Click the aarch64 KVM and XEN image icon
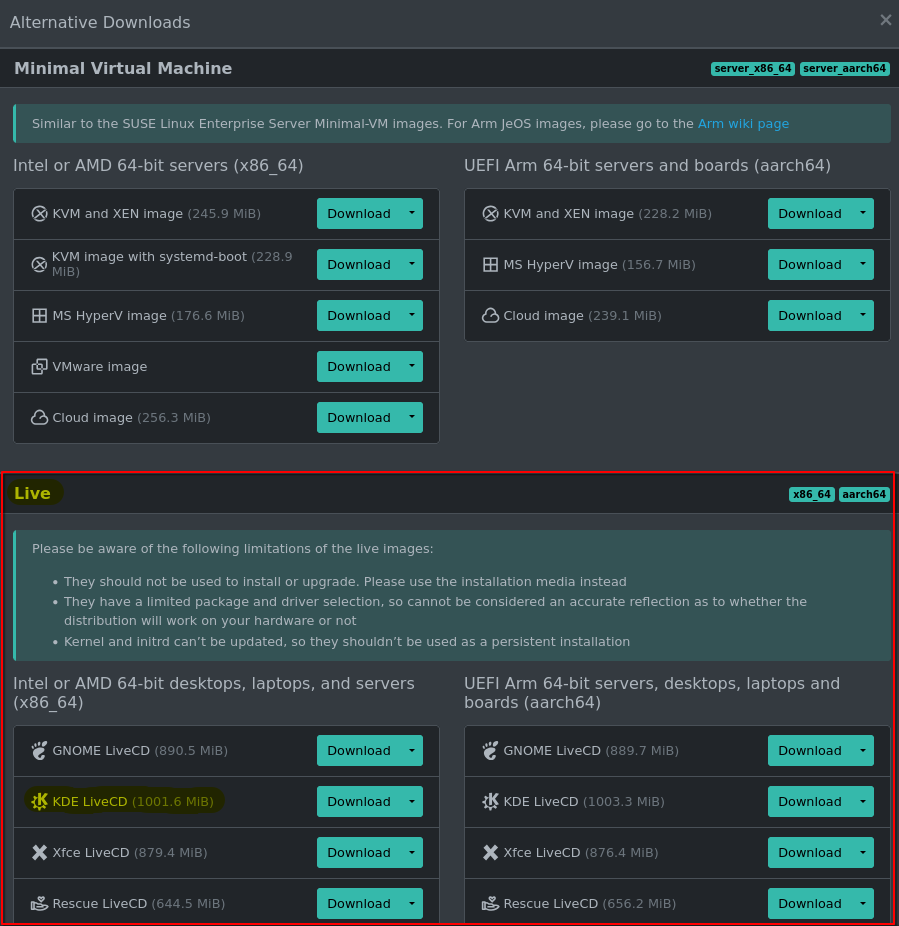 (490, 214)
